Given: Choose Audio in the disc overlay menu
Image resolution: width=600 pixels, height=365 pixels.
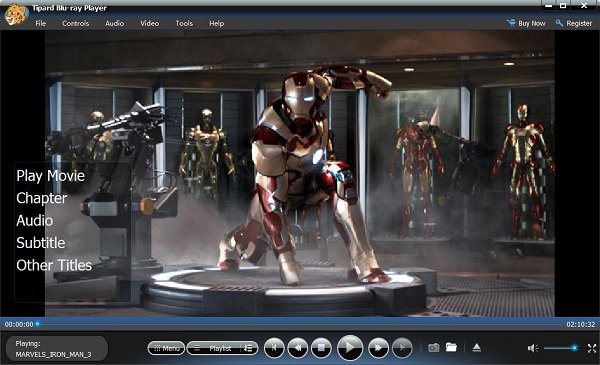Looking at the screenshot, I should [x=34, y=220].
